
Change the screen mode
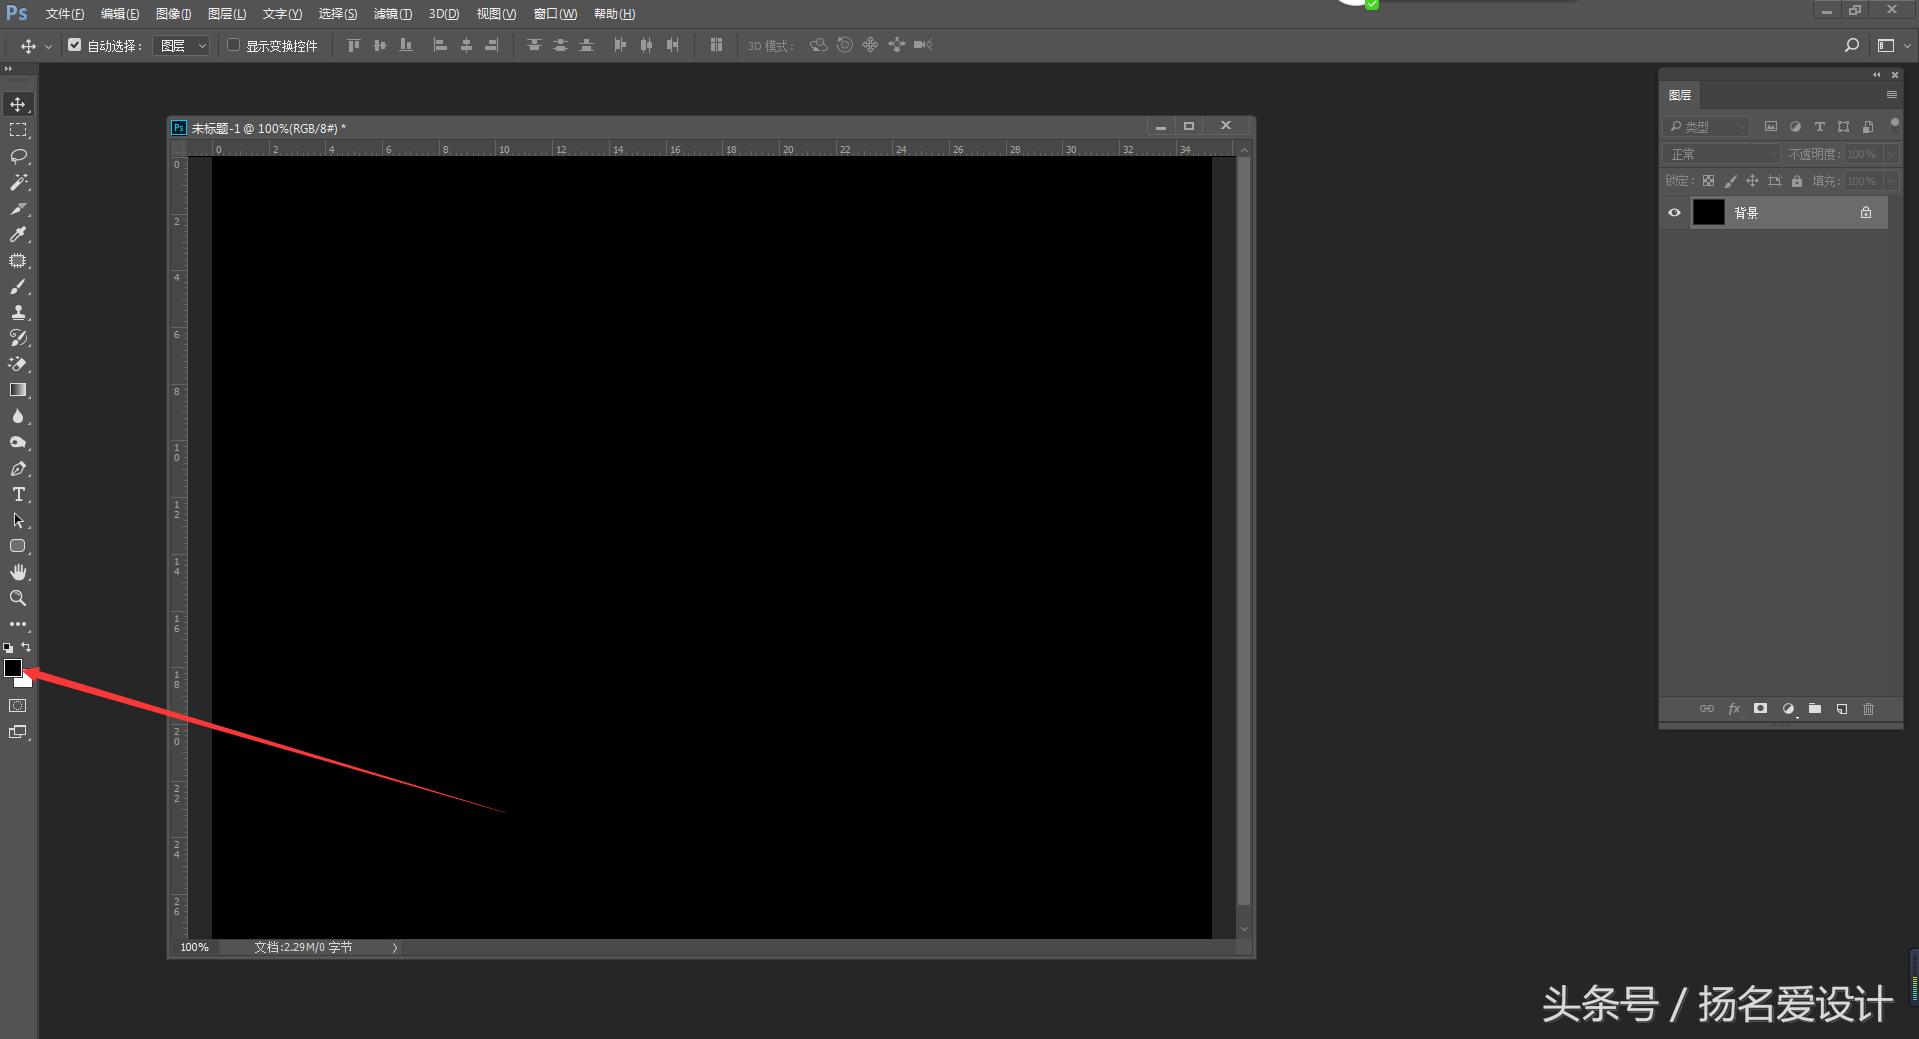(x=18, y=732)
